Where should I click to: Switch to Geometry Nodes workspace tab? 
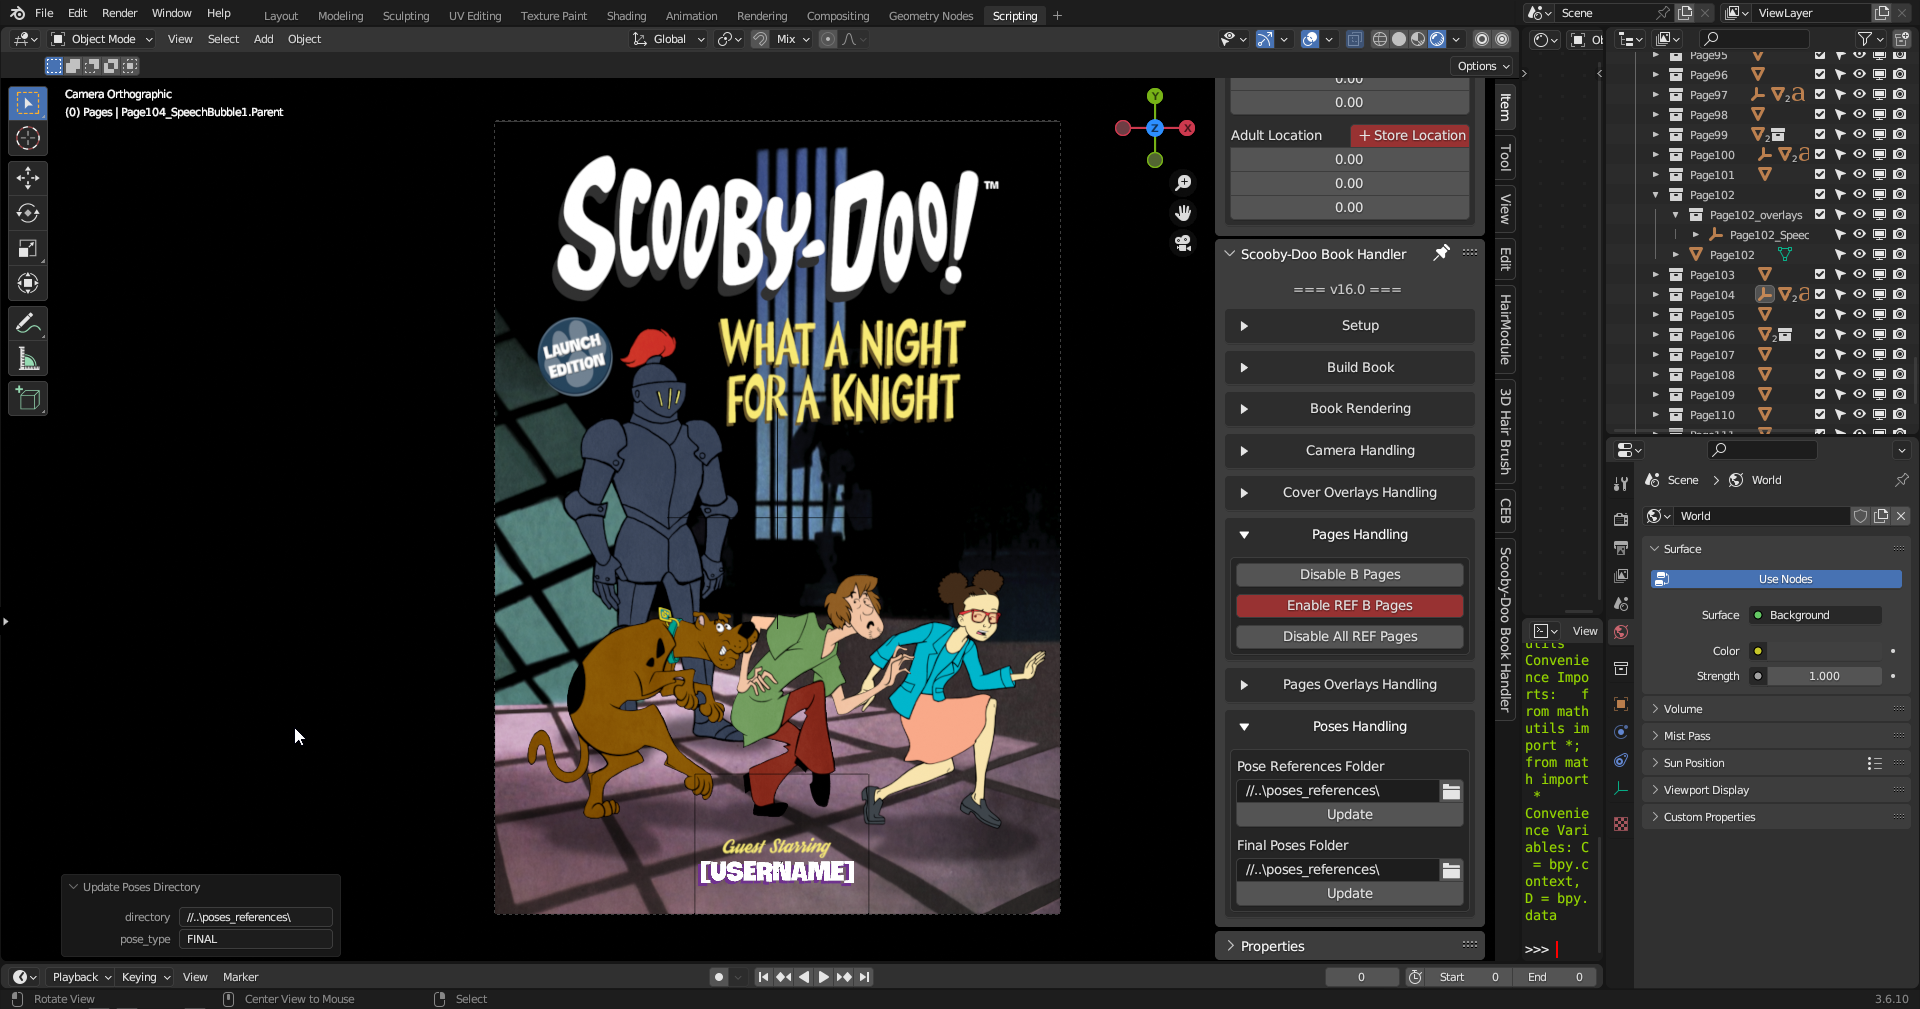click(930, 15)
